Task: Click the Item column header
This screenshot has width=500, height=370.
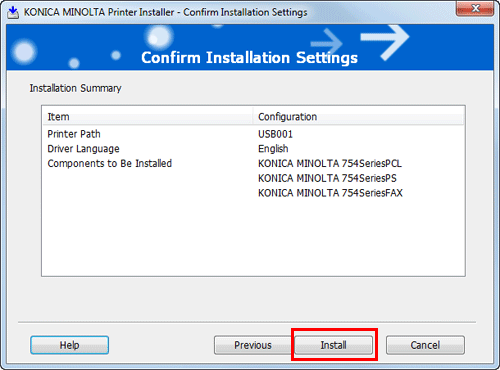Action: 148,117
